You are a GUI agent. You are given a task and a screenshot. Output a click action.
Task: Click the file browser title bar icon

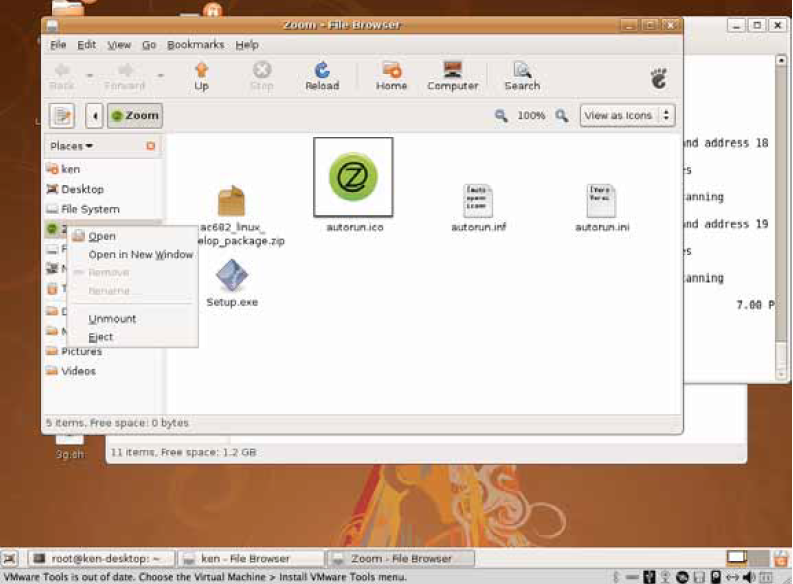53,25
